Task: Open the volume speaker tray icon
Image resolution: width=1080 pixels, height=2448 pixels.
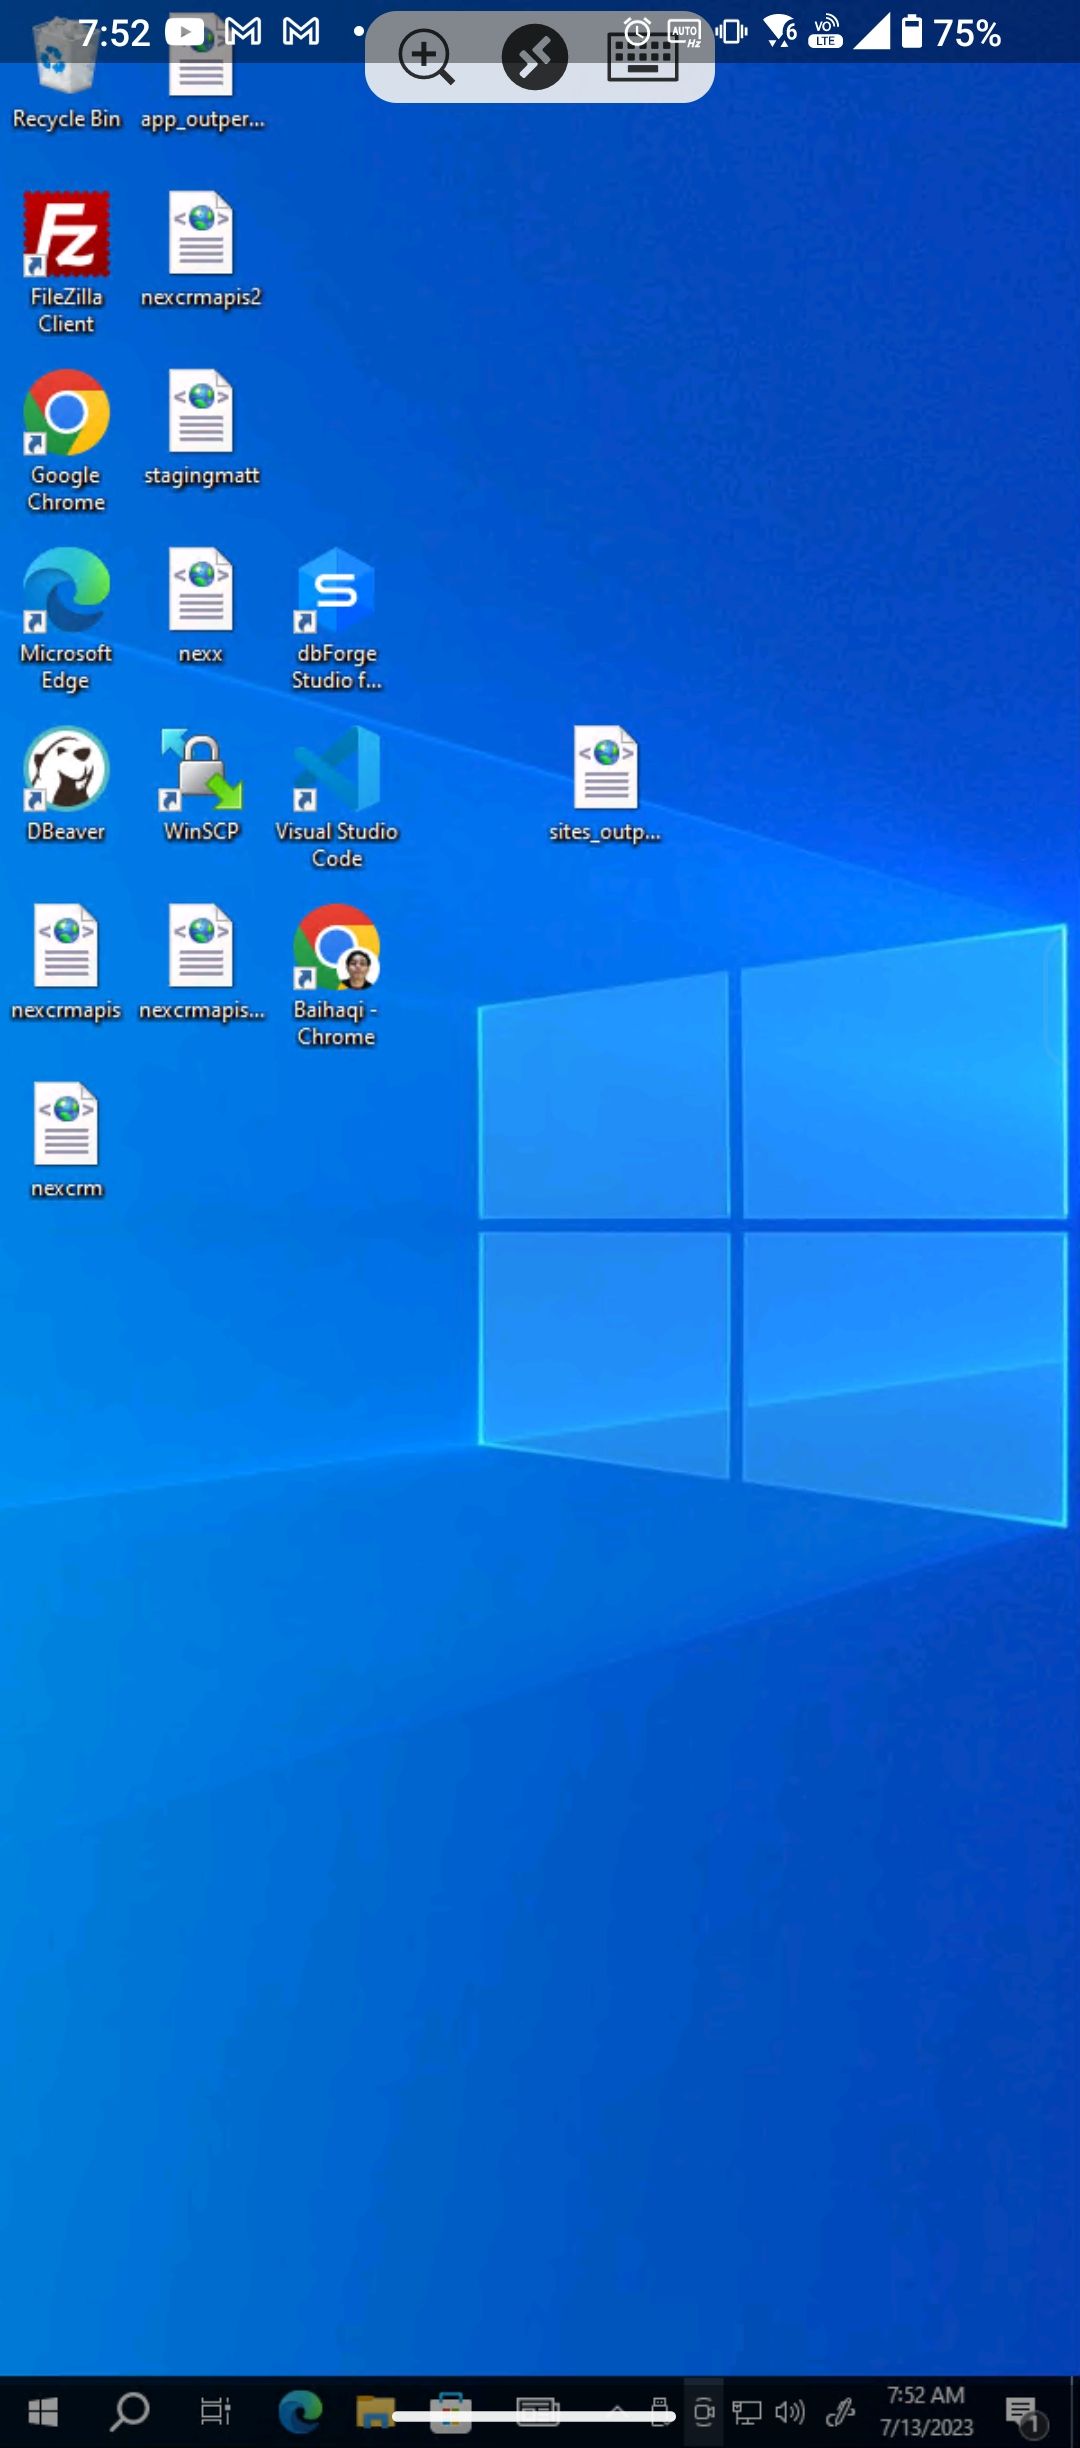Action: pyautogui.click(x=790, y=2412)
